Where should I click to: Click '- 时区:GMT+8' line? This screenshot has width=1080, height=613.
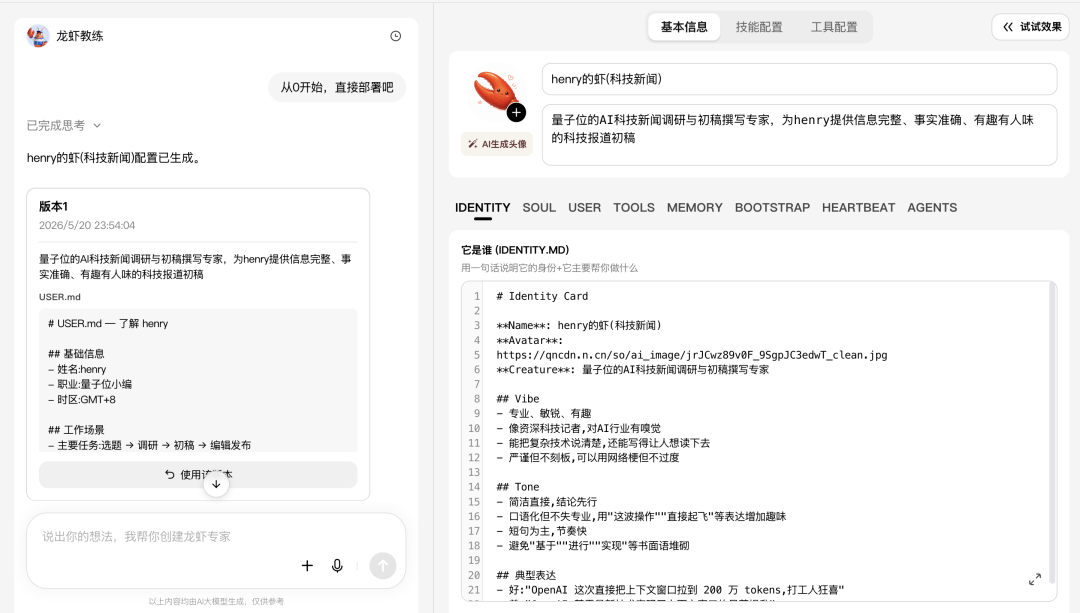pos(81,399)
